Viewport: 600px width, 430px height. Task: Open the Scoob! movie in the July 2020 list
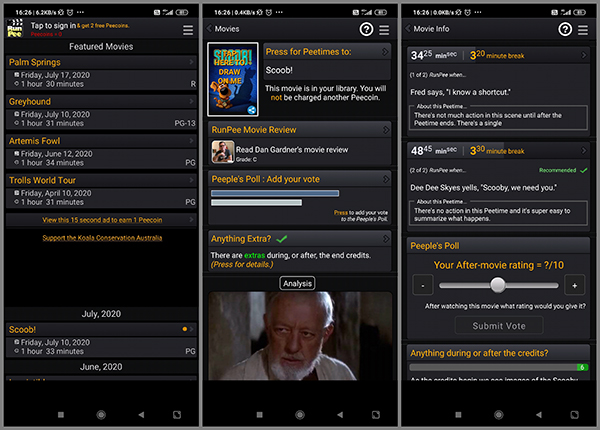(101, 340)
